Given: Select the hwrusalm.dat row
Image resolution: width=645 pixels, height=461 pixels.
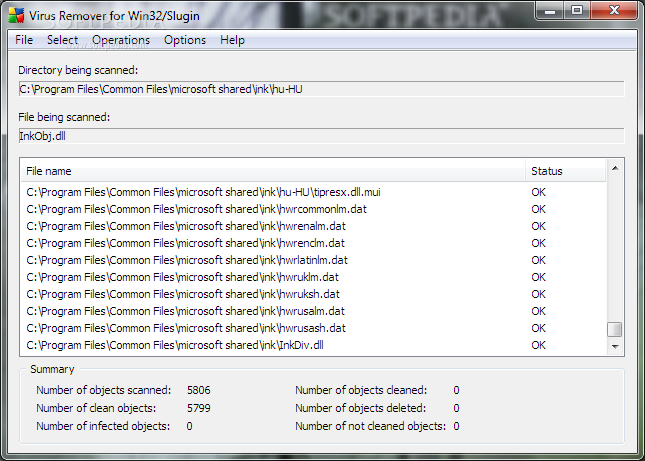Looking at the screenshot, I should tap(313, 311).
